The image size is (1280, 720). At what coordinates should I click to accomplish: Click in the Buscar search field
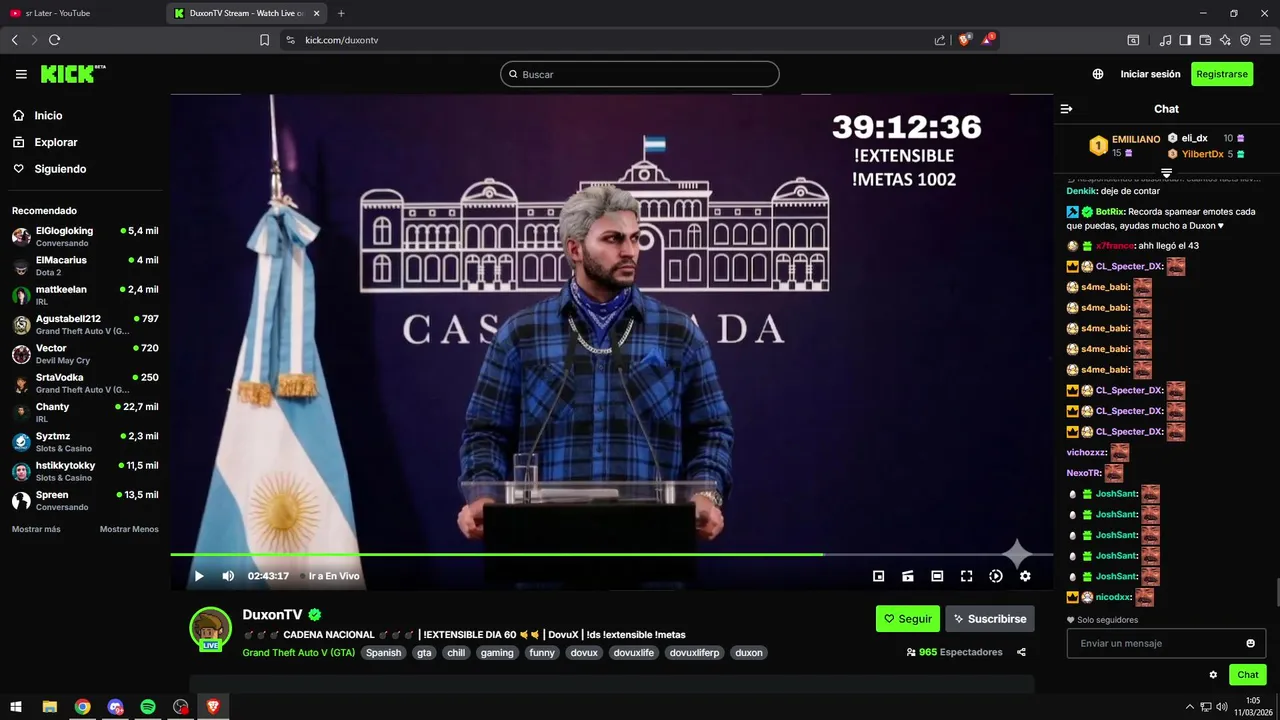point(640,74)
